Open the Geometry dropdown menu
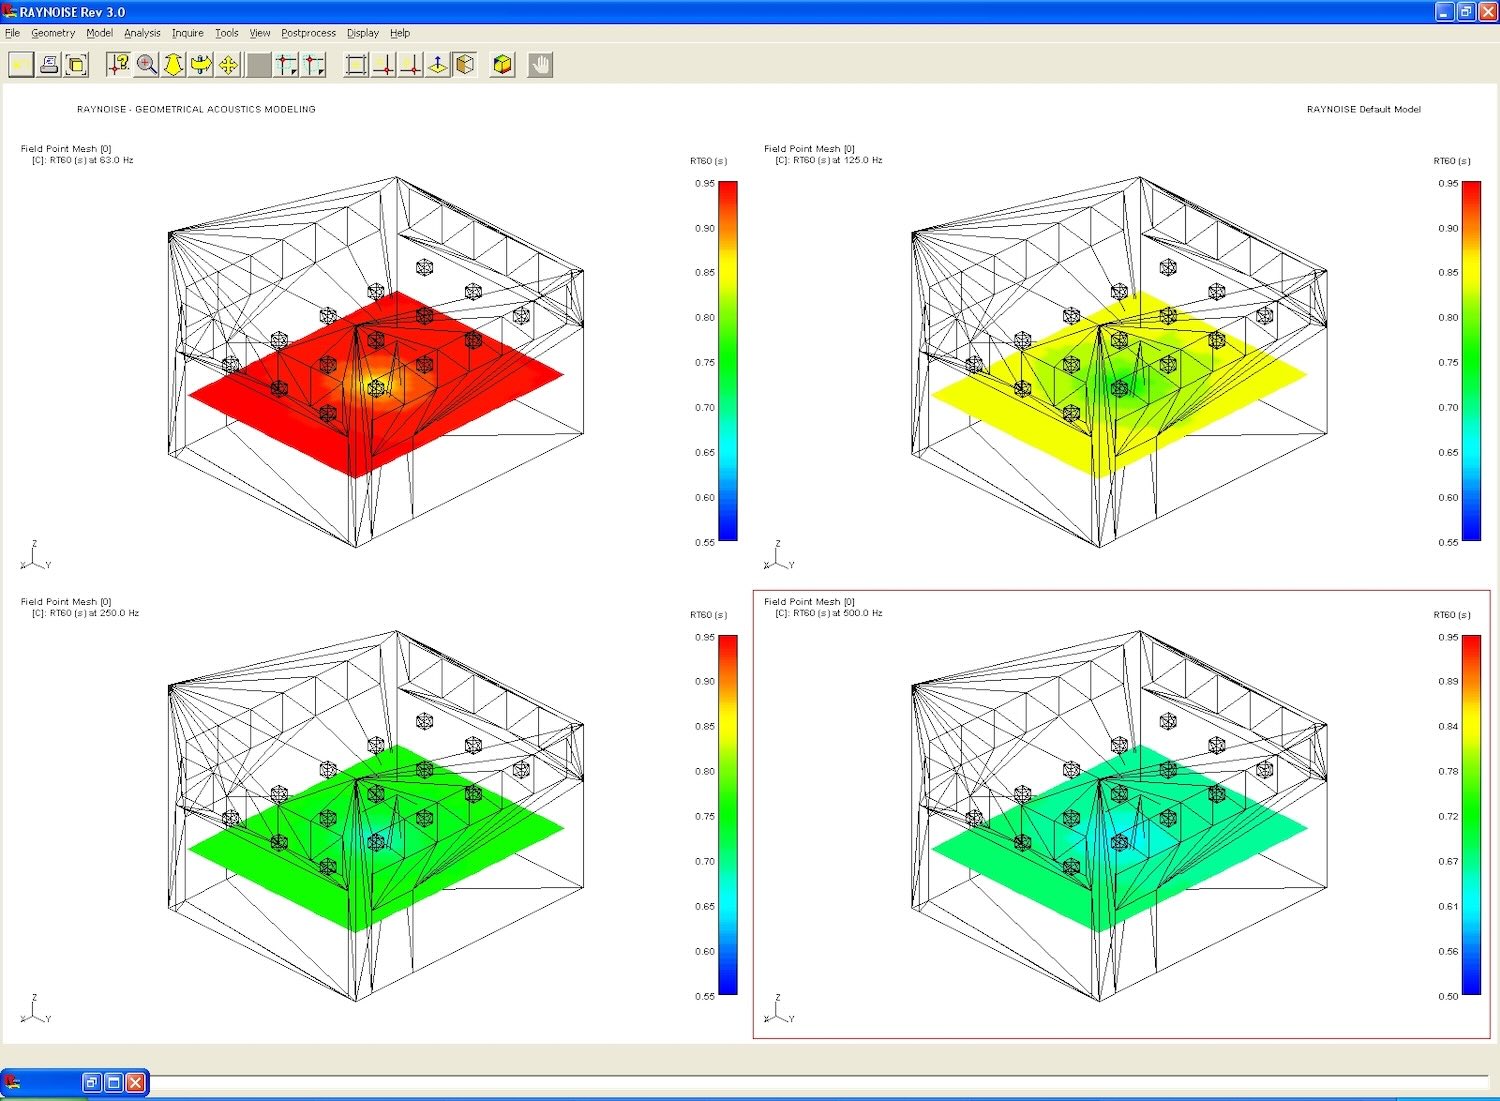 point(53,33)
